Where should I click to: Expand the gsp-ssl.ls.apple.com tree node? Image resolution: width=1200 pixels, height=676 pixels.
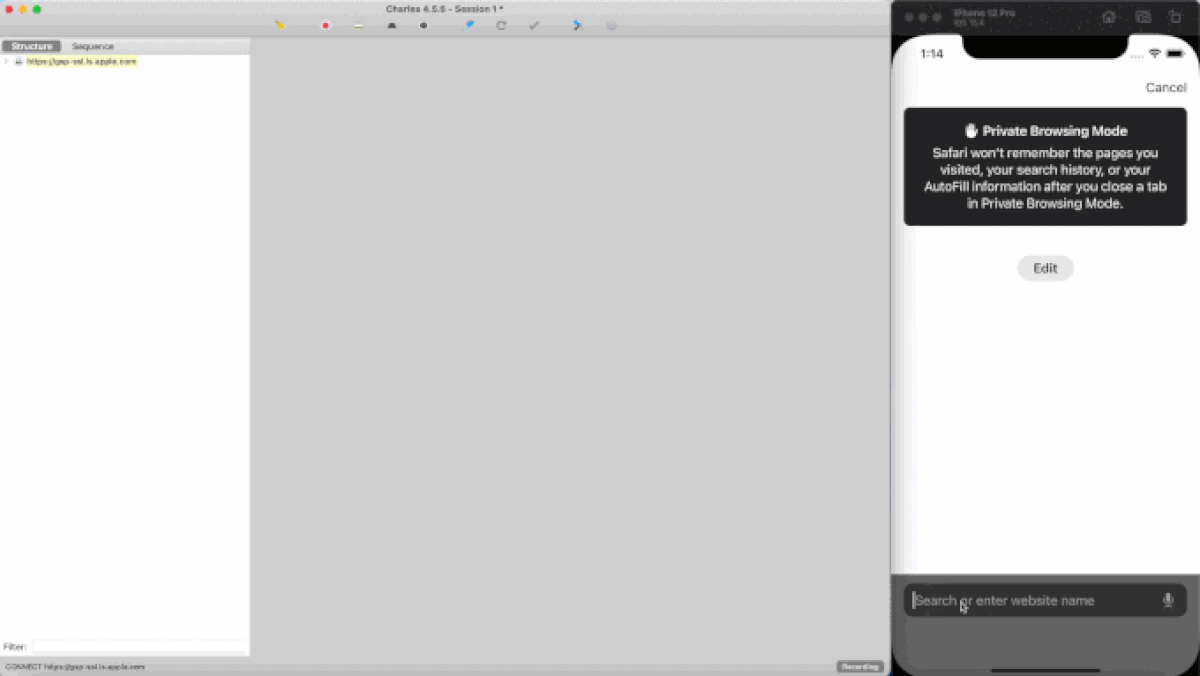tap(7, 62)
